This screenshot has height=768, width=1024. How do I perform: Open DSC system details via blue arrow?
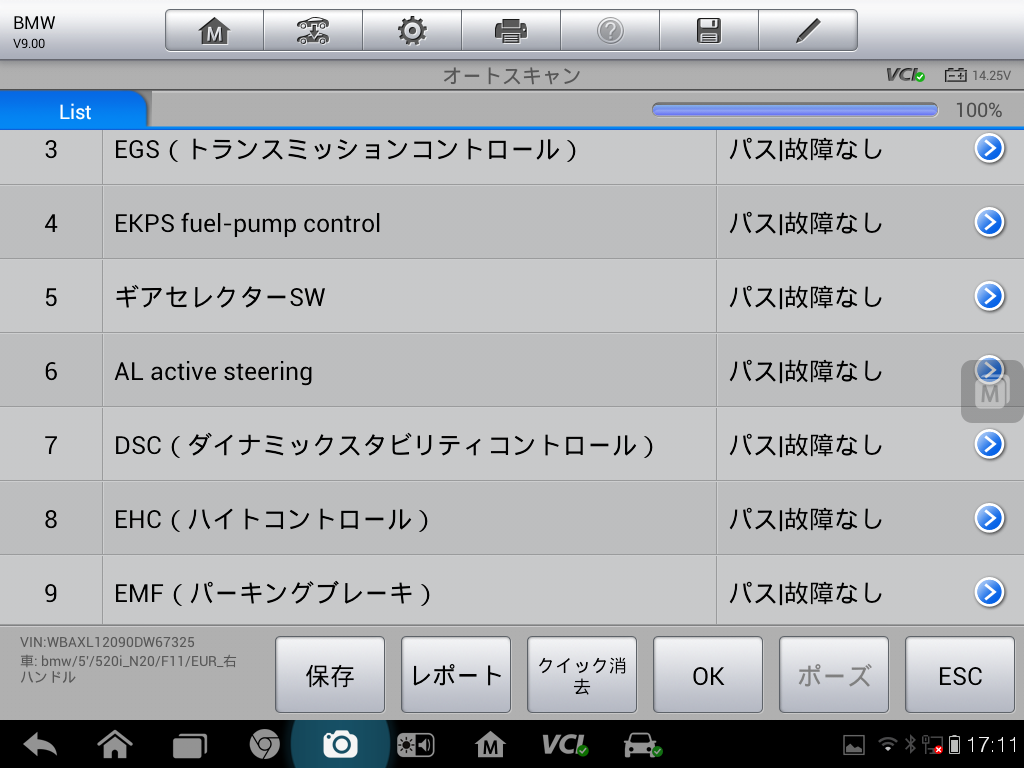point(988,444)
